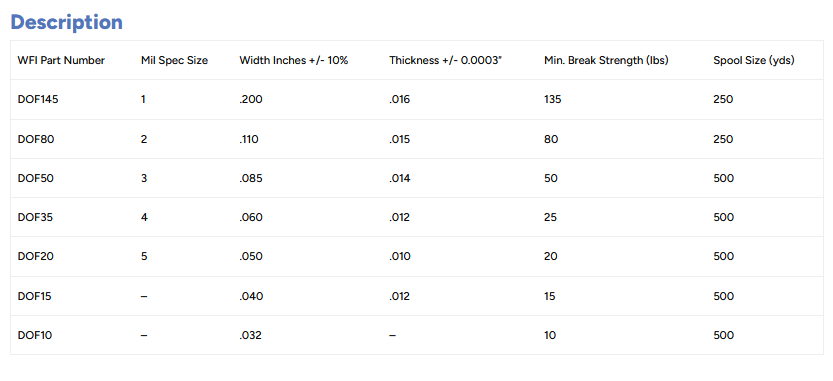Click the .200 width value
833x381 pixels.
251,99
